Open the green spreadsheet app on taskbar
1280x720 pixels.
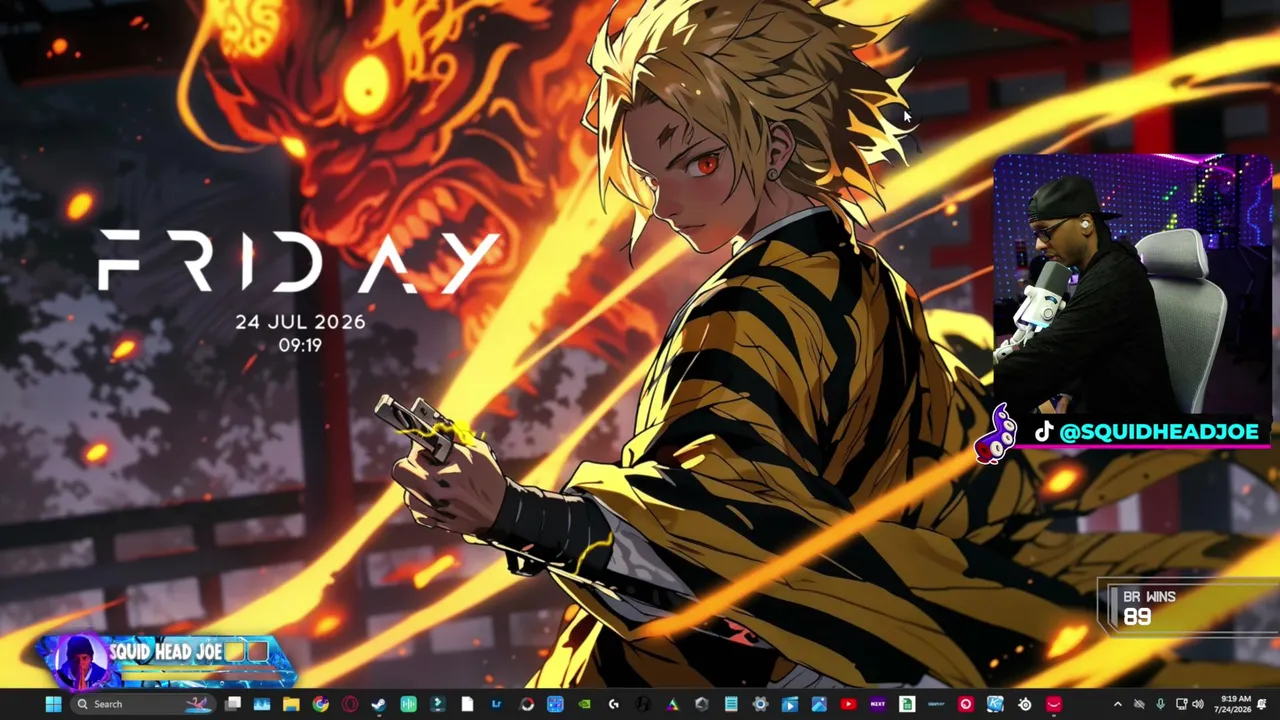pyautogui.click(x=907, y=704)
